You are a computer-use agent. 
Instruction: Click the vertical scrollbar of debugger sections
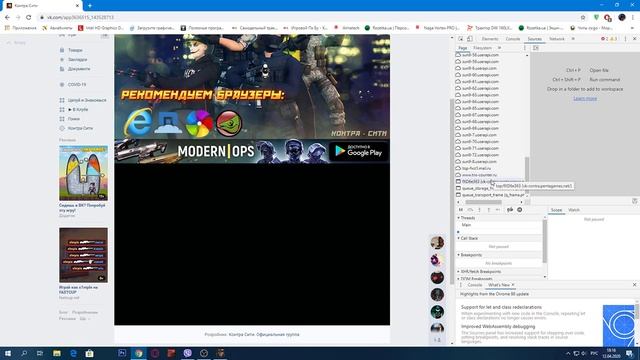(x=545, y=241)
